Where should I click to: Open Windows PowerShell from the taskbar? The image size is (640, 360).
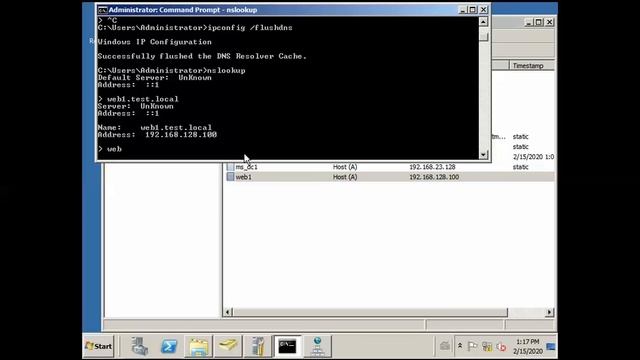point(169,346)
